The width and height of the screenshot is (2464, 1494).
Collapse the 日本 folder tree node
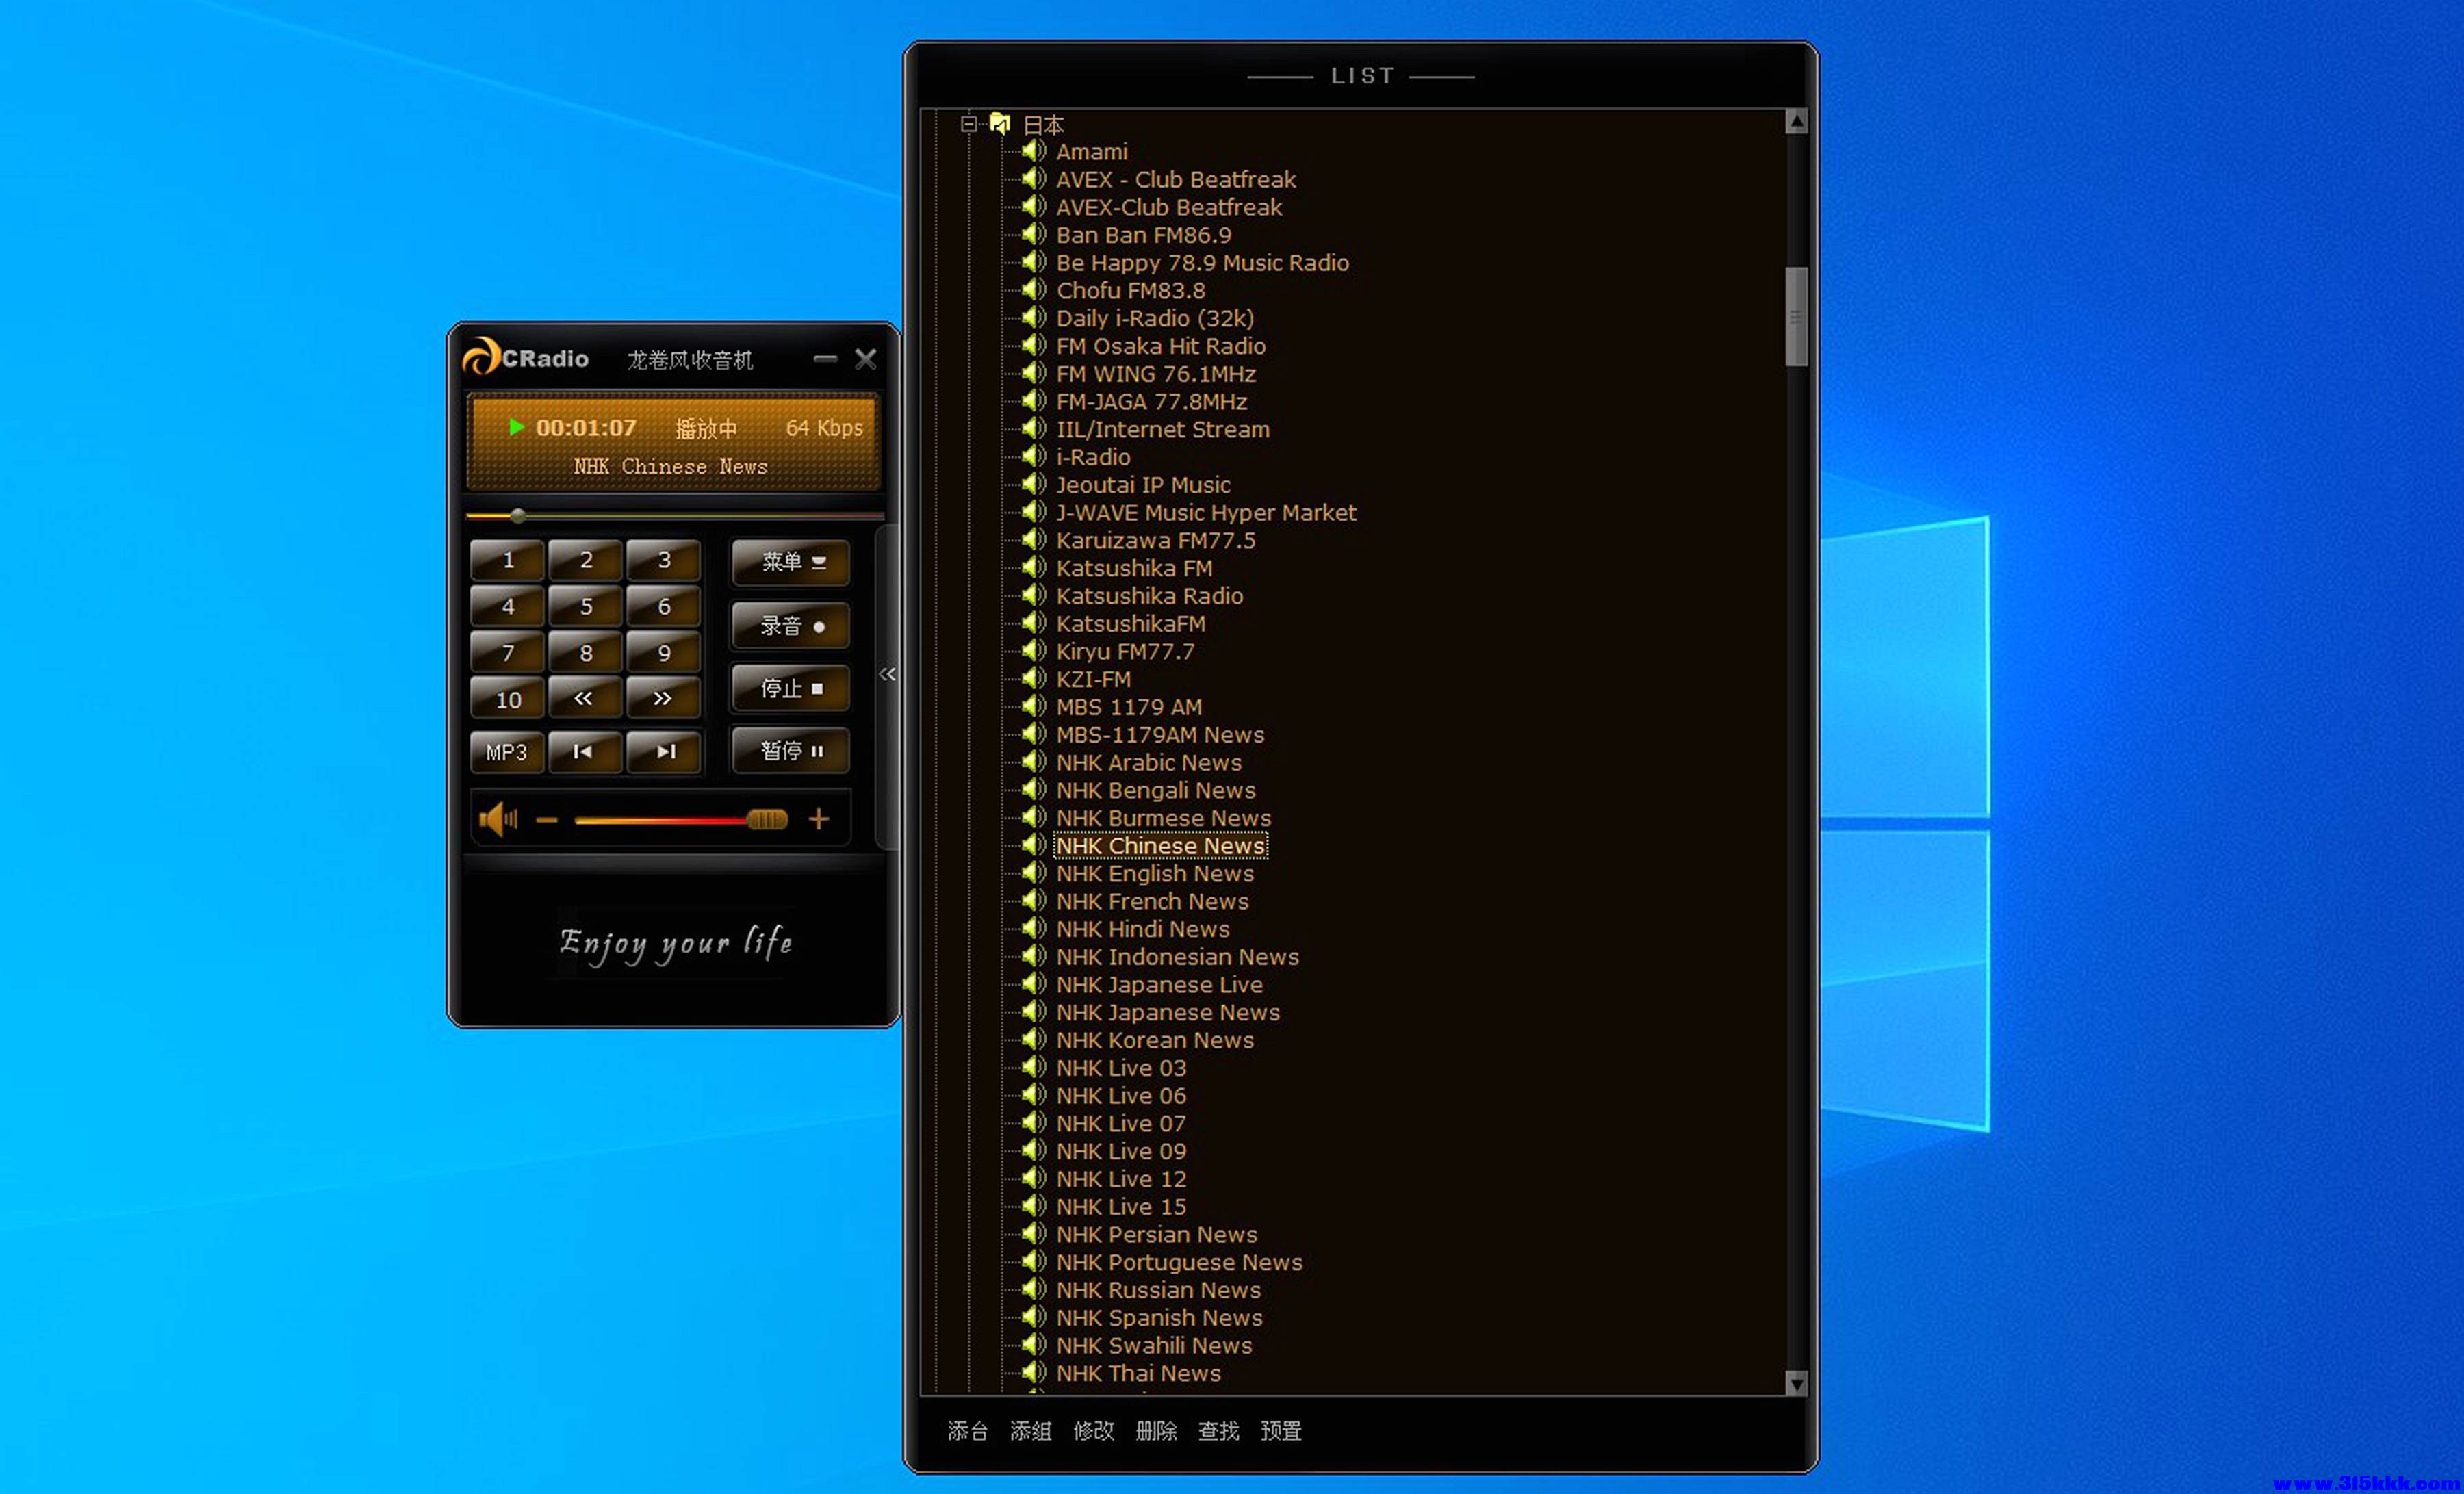(968, 124)
